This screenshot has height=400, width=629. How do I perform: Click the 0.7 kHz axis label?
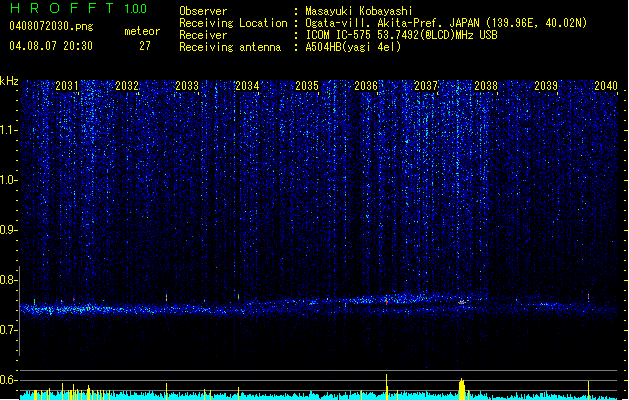coord(9,330)
